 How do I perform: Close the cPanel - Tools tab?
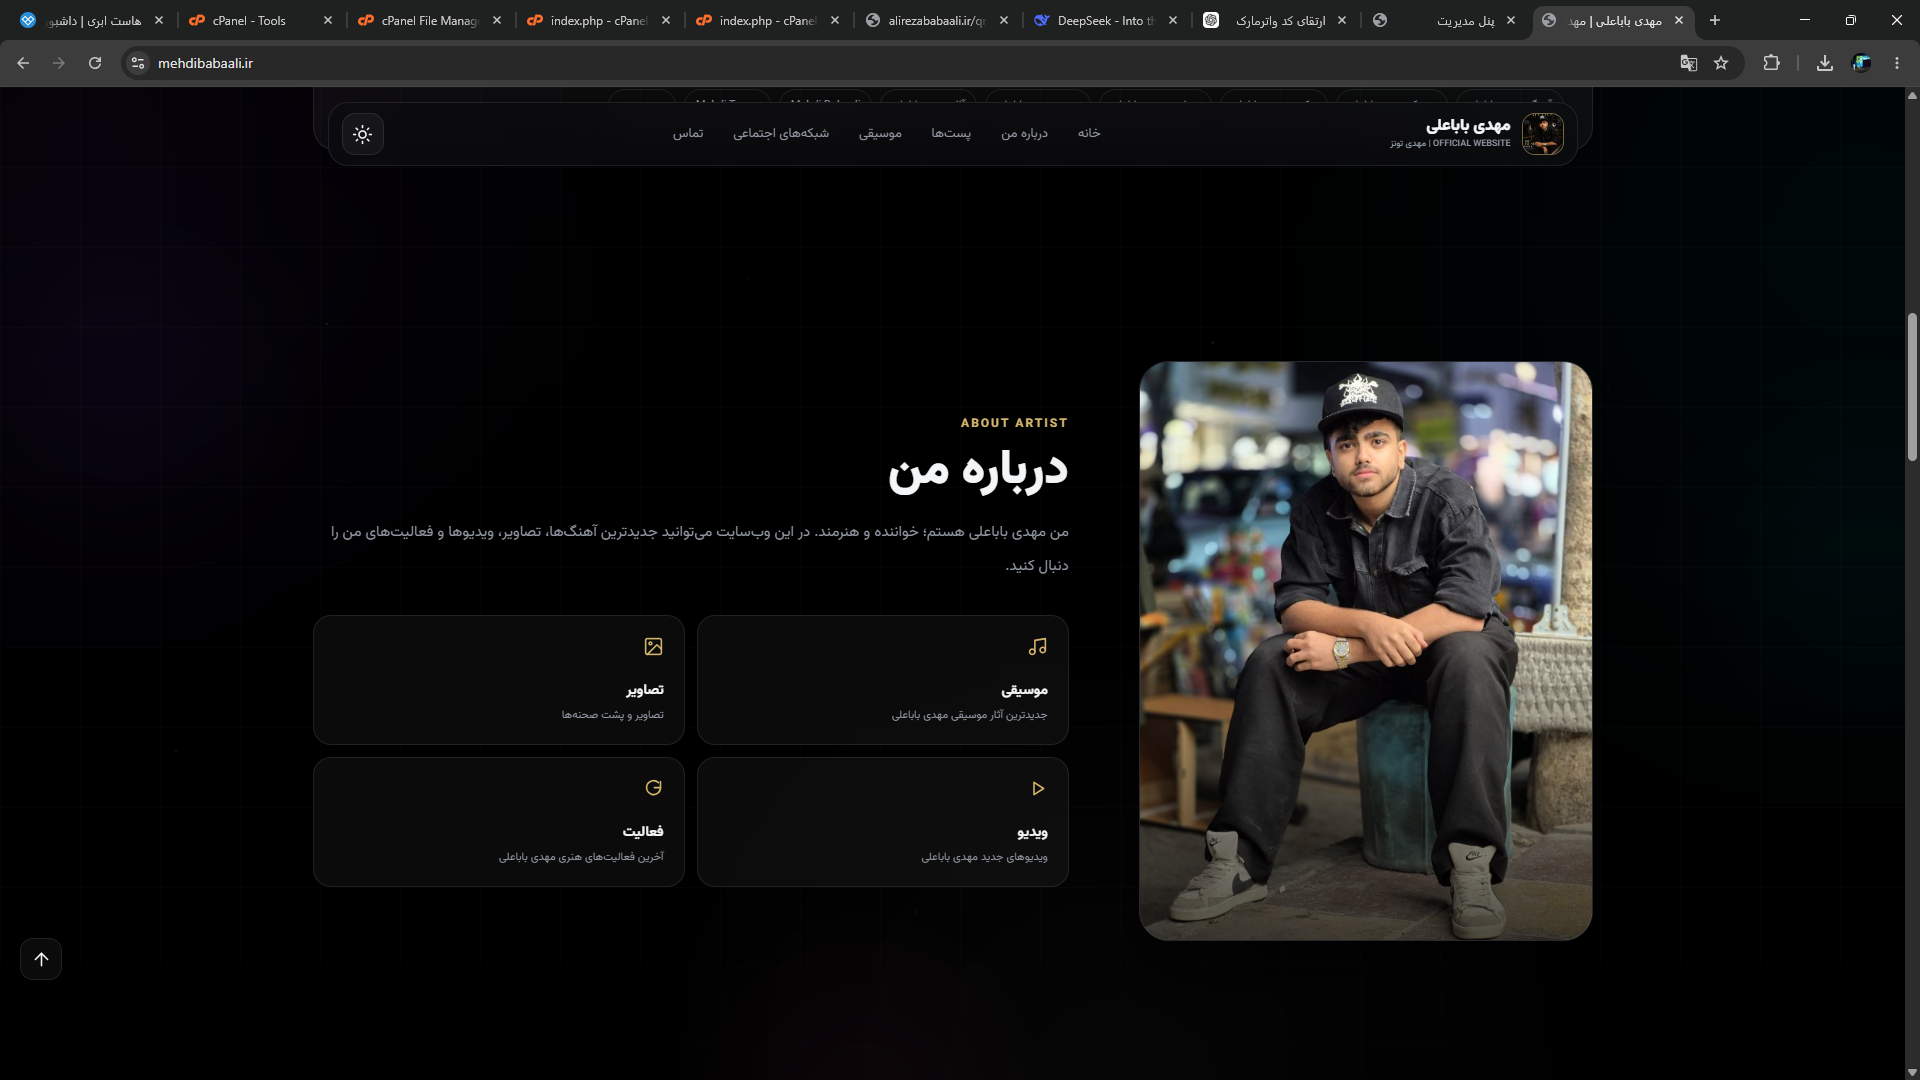(328, 20)
